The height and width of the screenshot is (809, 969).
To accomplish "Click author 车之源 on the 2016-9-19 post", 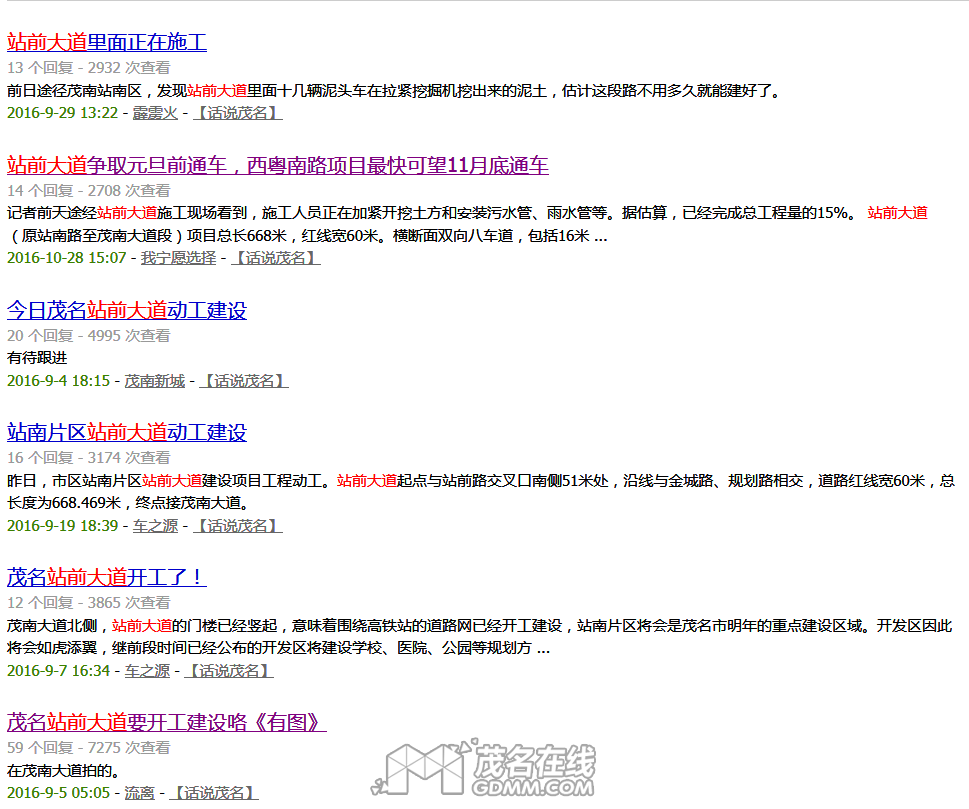I will point(155,526).
